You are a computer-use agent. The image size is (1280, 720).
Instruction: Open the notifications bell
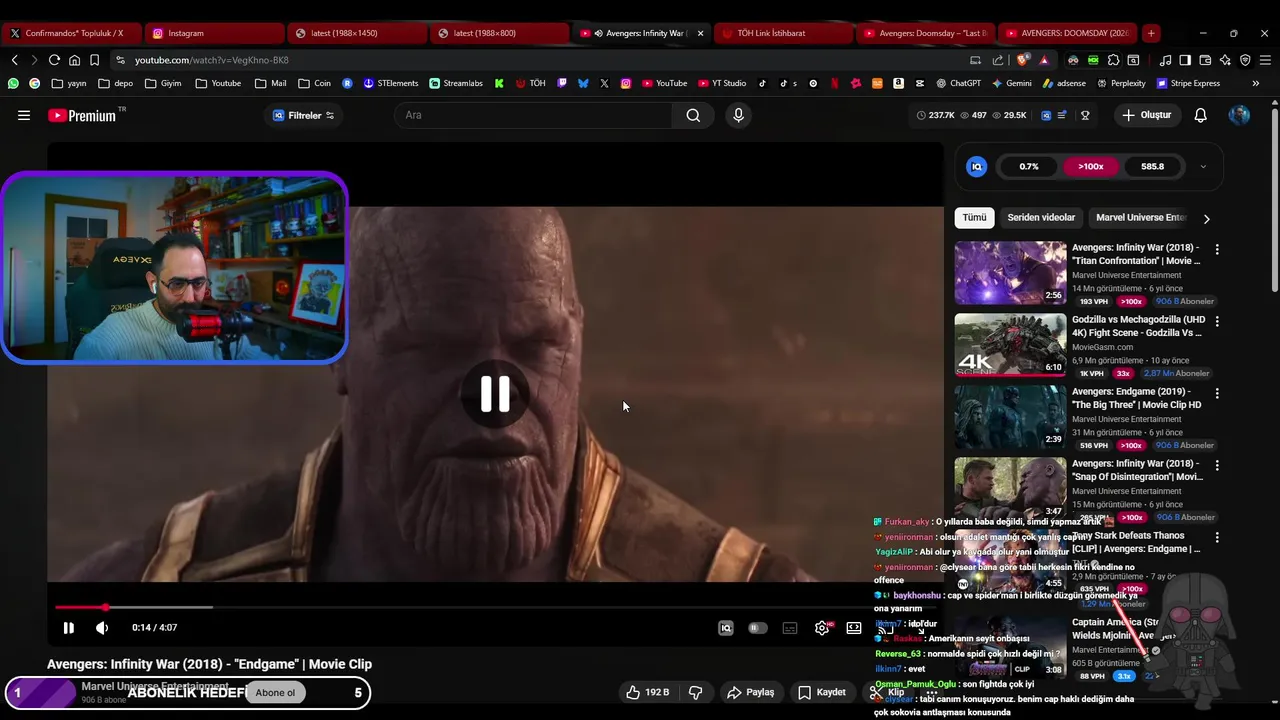(x=1200, y=115)
